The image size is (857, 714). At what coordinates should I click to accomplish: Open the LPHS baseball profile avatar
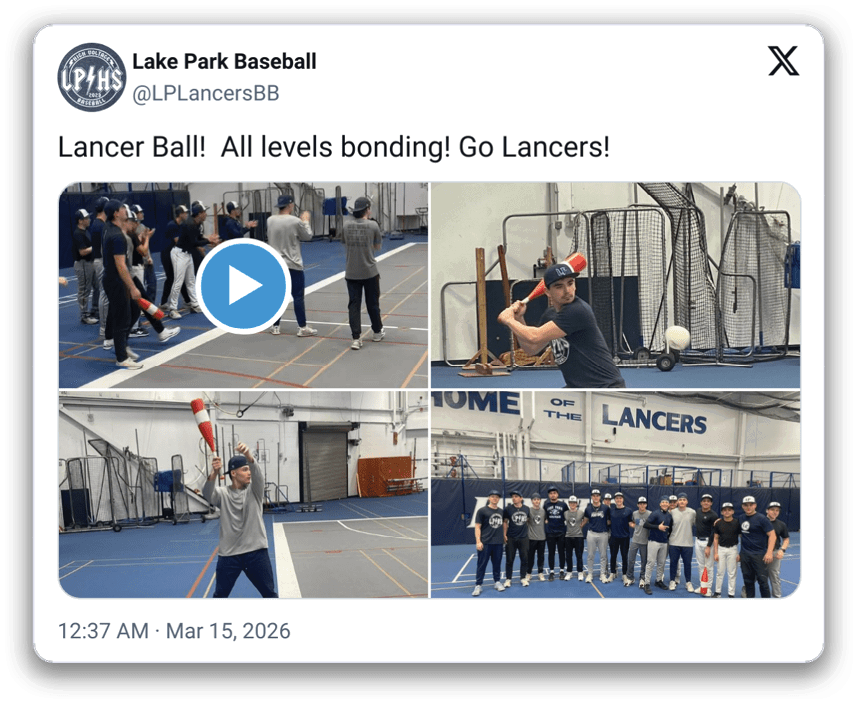coord(91,77)
